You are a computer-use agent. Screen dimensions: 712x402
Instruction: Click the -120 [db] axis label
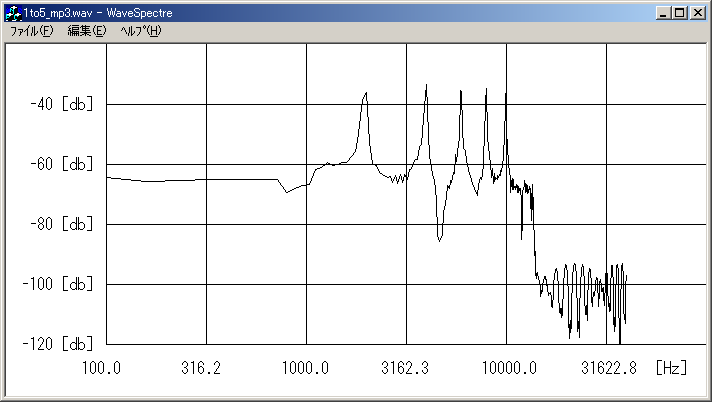[58, 344]
